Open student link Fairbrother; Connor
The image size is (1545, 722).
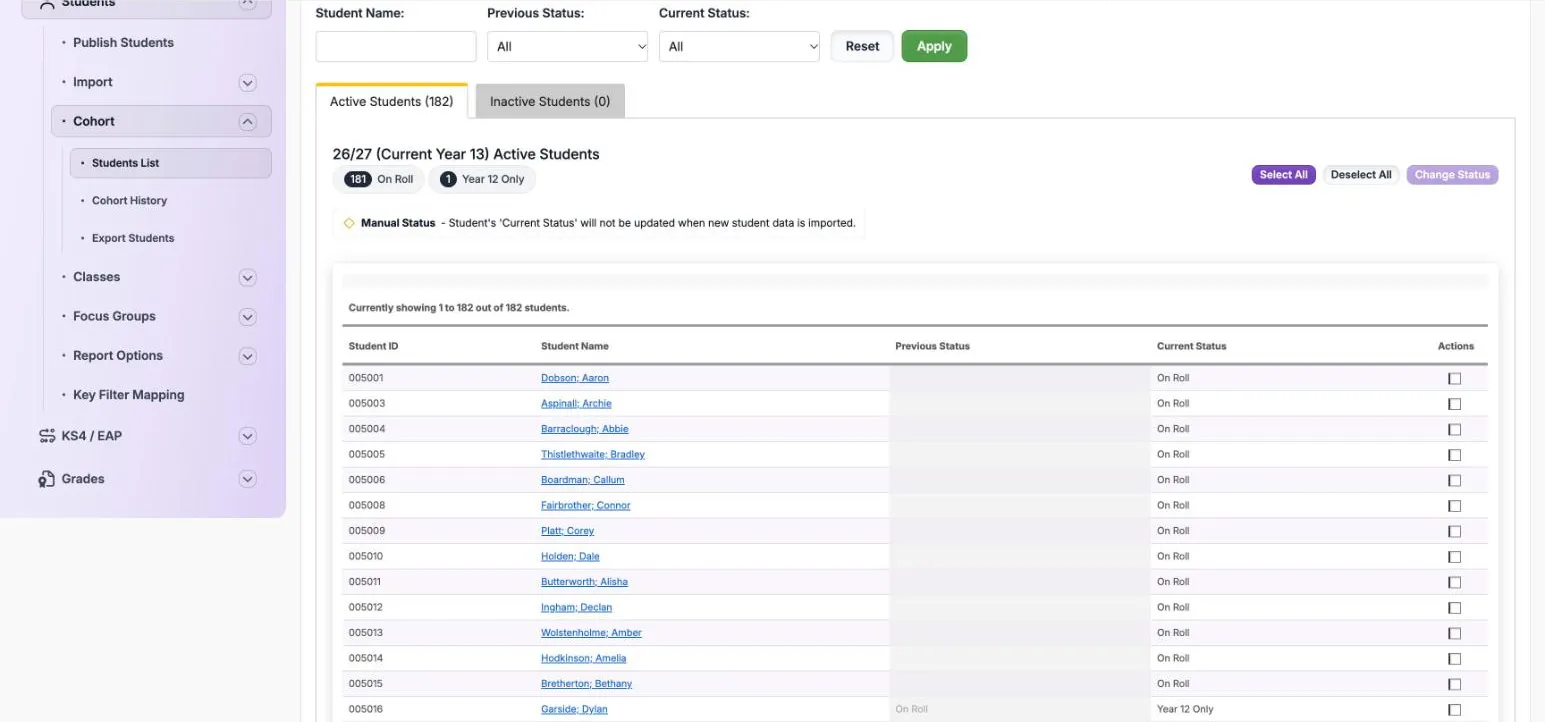coord(586,506)
